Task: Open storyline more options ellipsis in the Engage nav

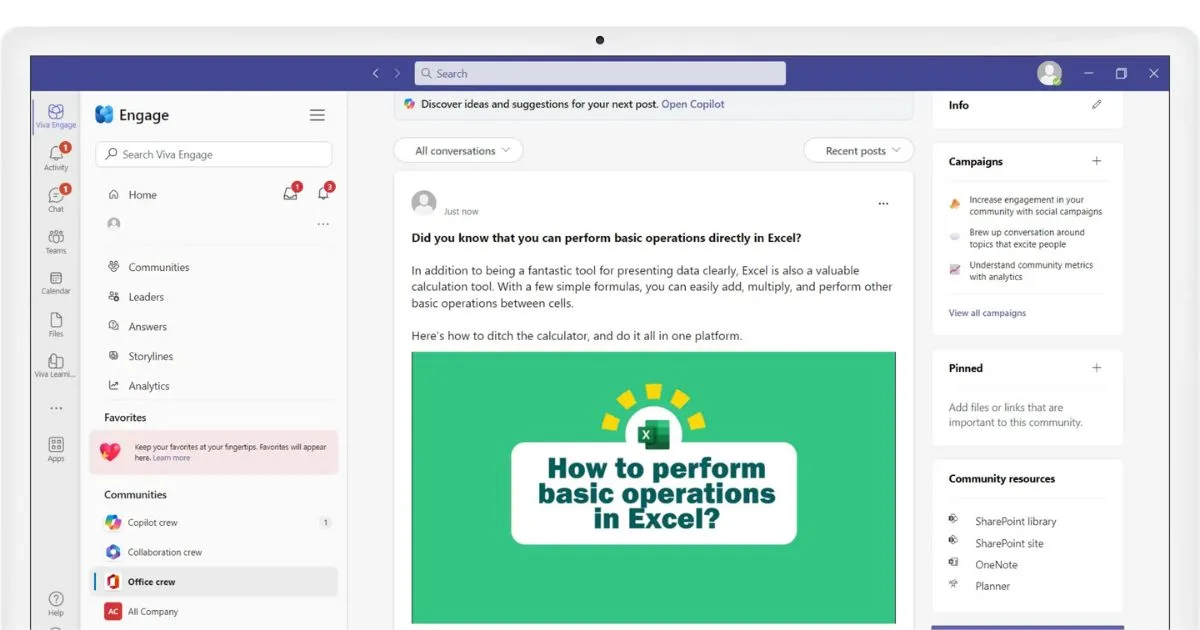Action: click(x=323, y=224)
